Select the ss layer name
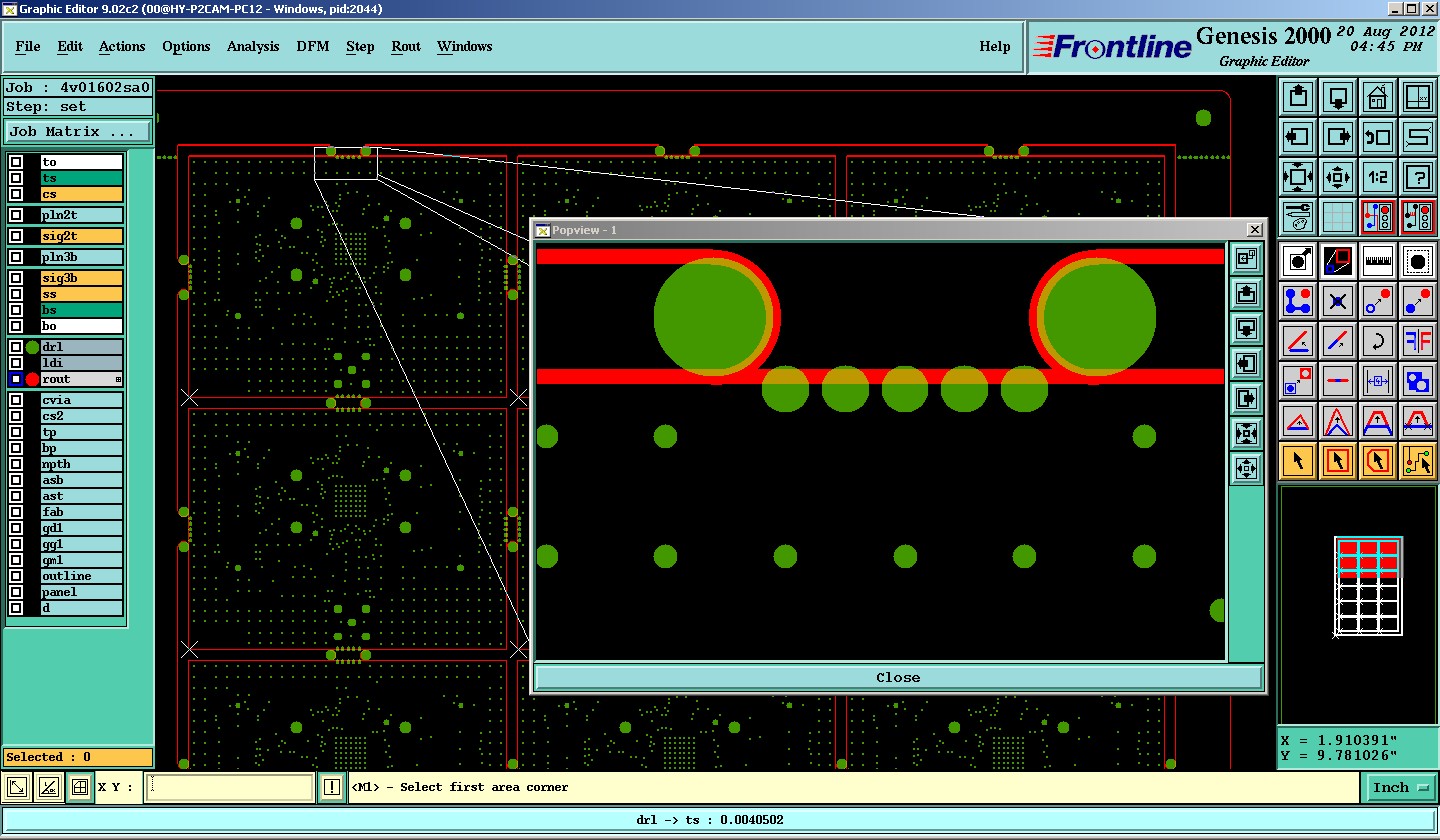Viewport: 1440px width, 840px height. 82,294
